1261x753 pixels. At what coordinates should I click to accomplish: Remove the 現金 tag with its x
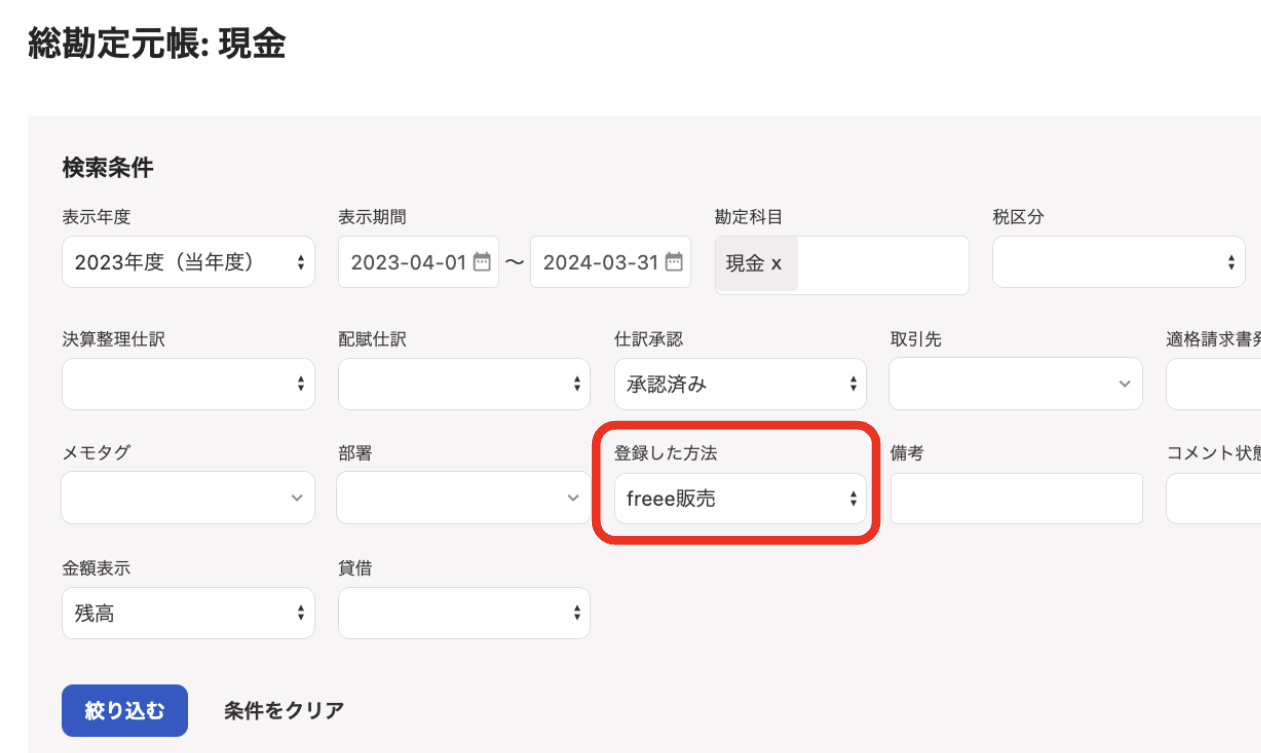776,264
